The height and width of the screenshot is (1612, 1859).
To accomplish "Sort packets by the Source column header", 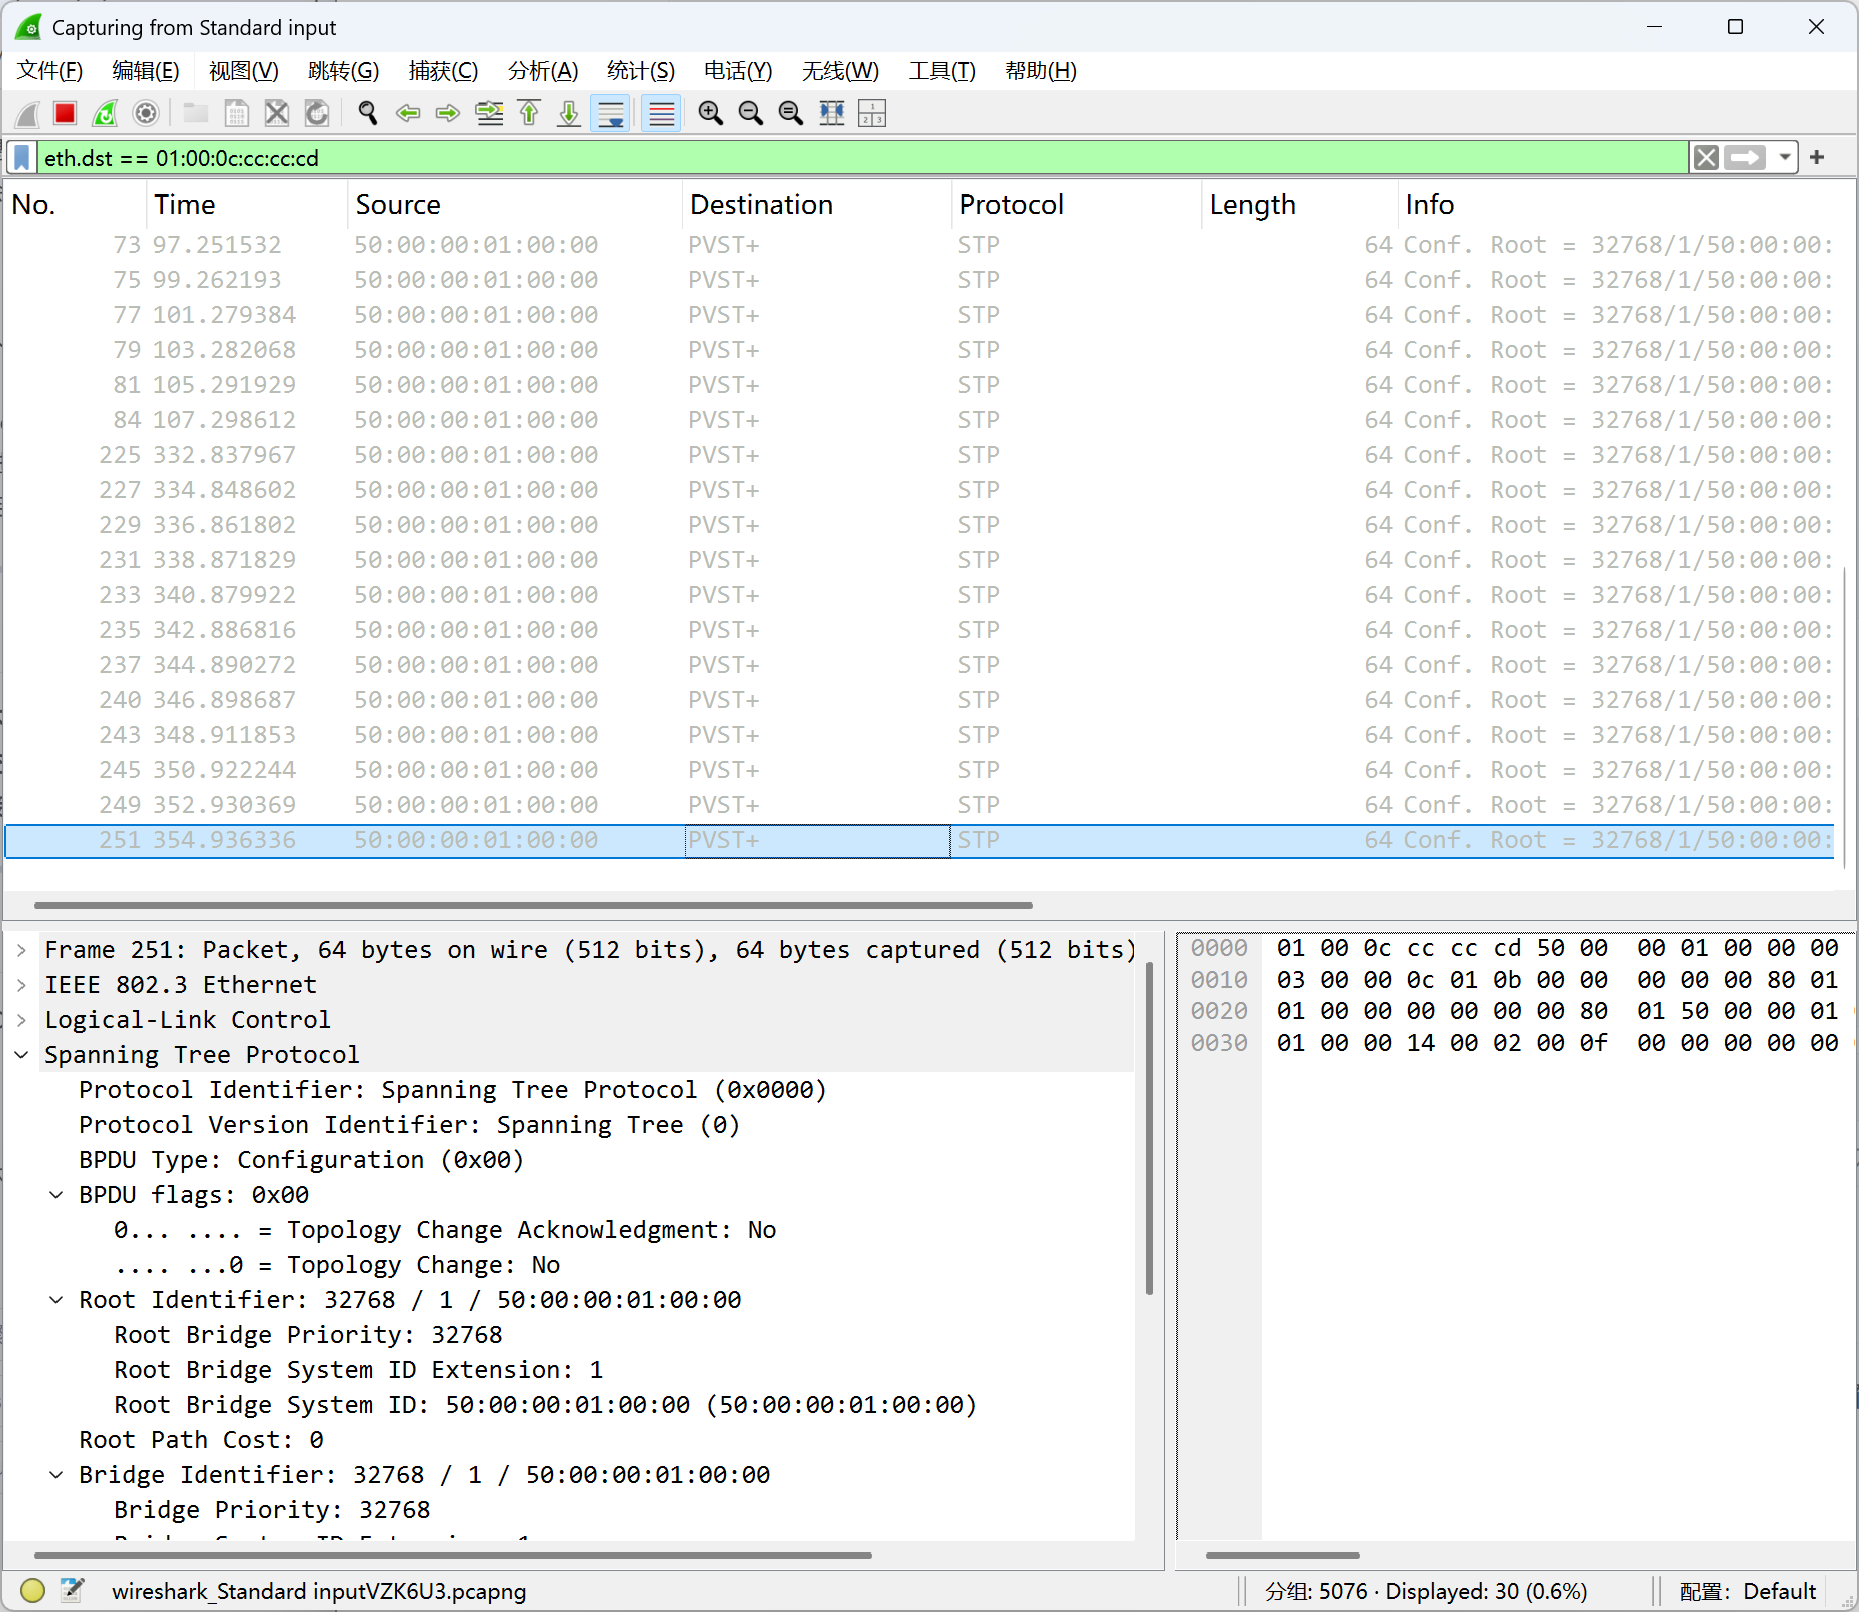I will (515, 205).
